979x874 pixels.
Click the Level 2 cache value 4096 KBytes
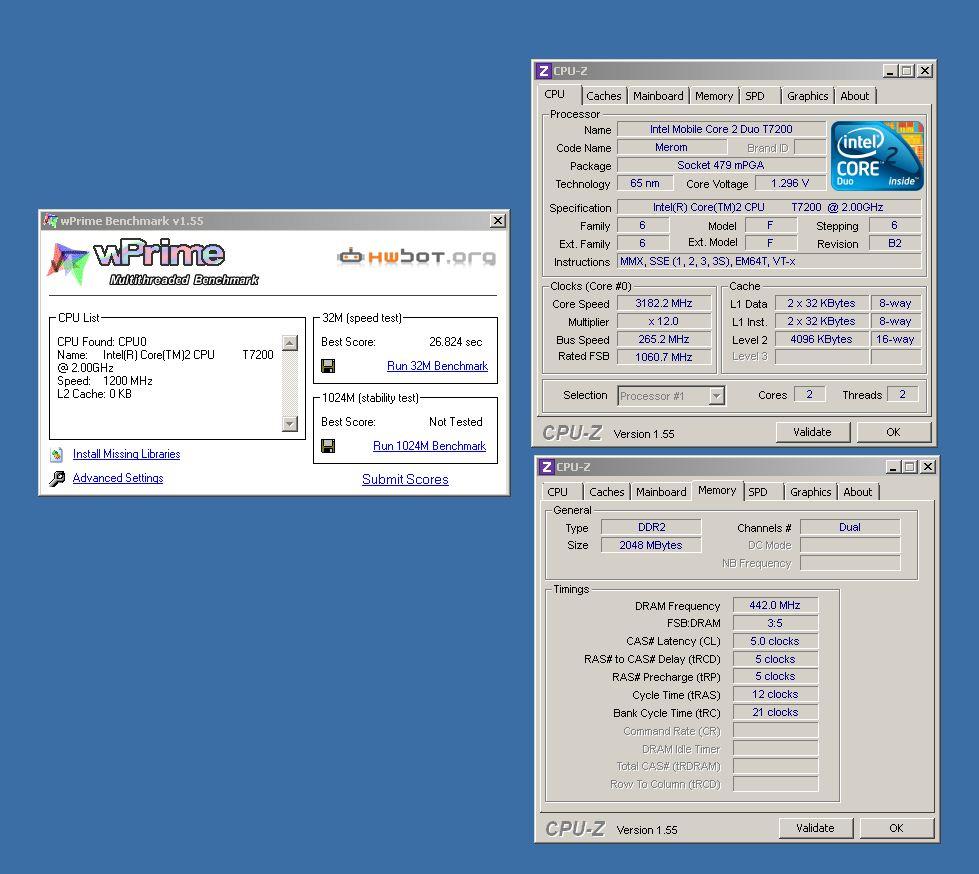tap(821, 339)
